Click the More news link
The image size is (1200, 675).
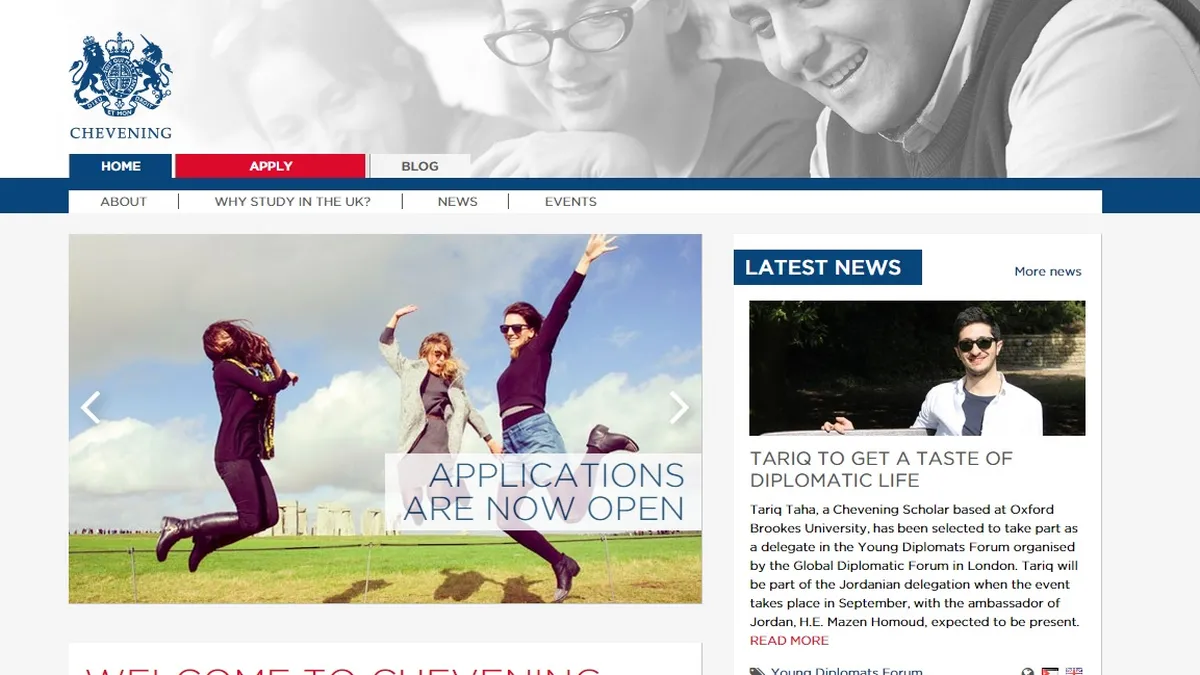click(x=1047, y=271)
